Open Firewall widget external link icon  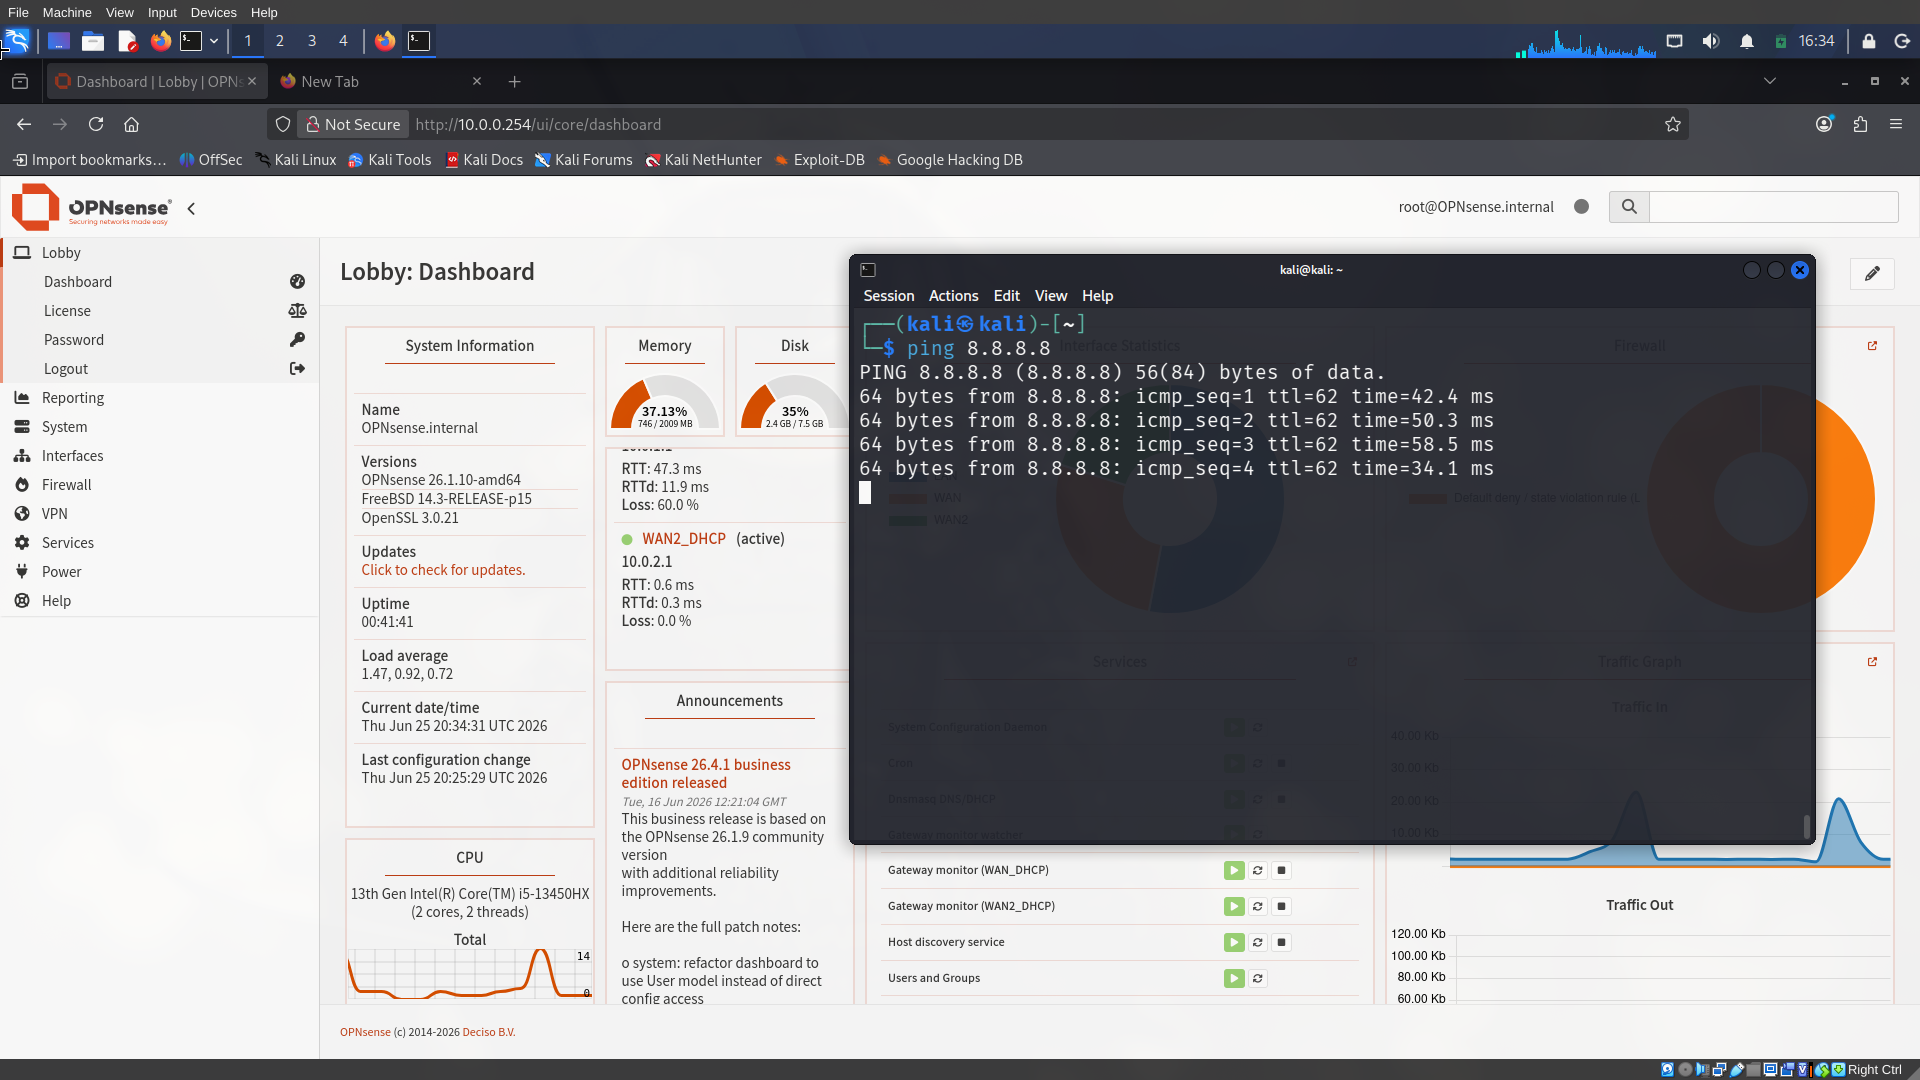click(1872, 346)
